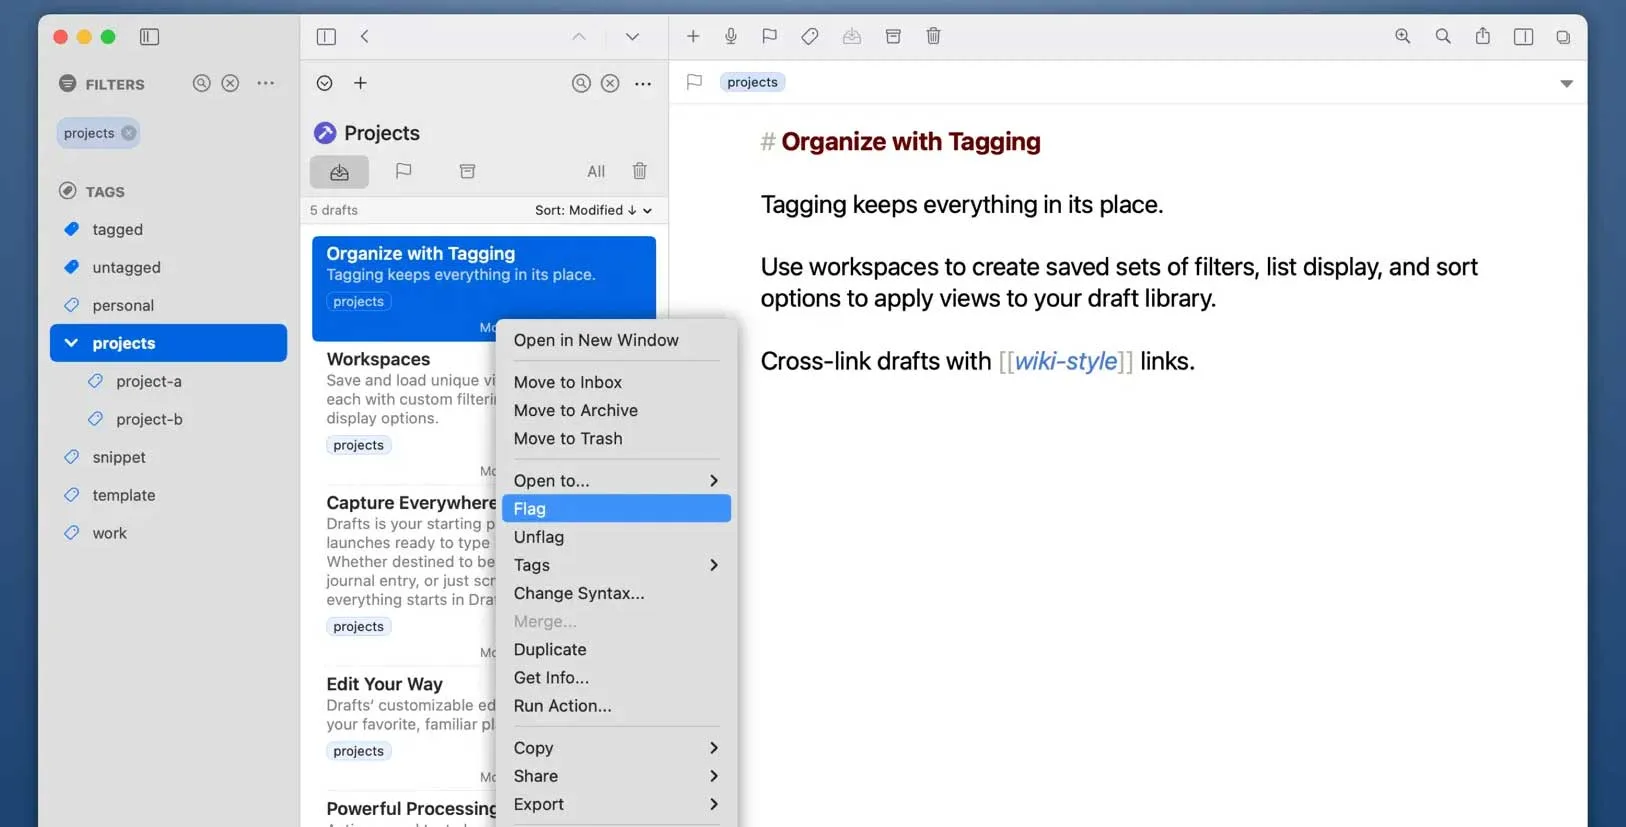Select Duplicate in the context menu
1626x827 pixels.
(x=550, y=650)
